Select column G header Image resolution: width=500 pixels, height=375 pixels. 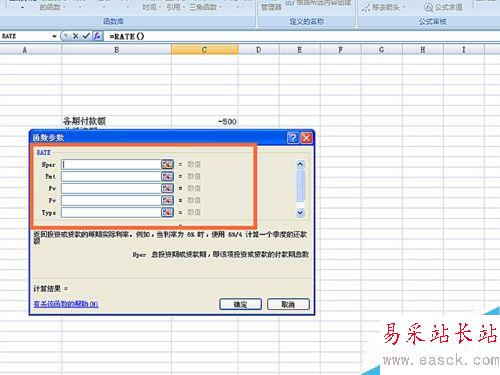(x=382, y=50)
